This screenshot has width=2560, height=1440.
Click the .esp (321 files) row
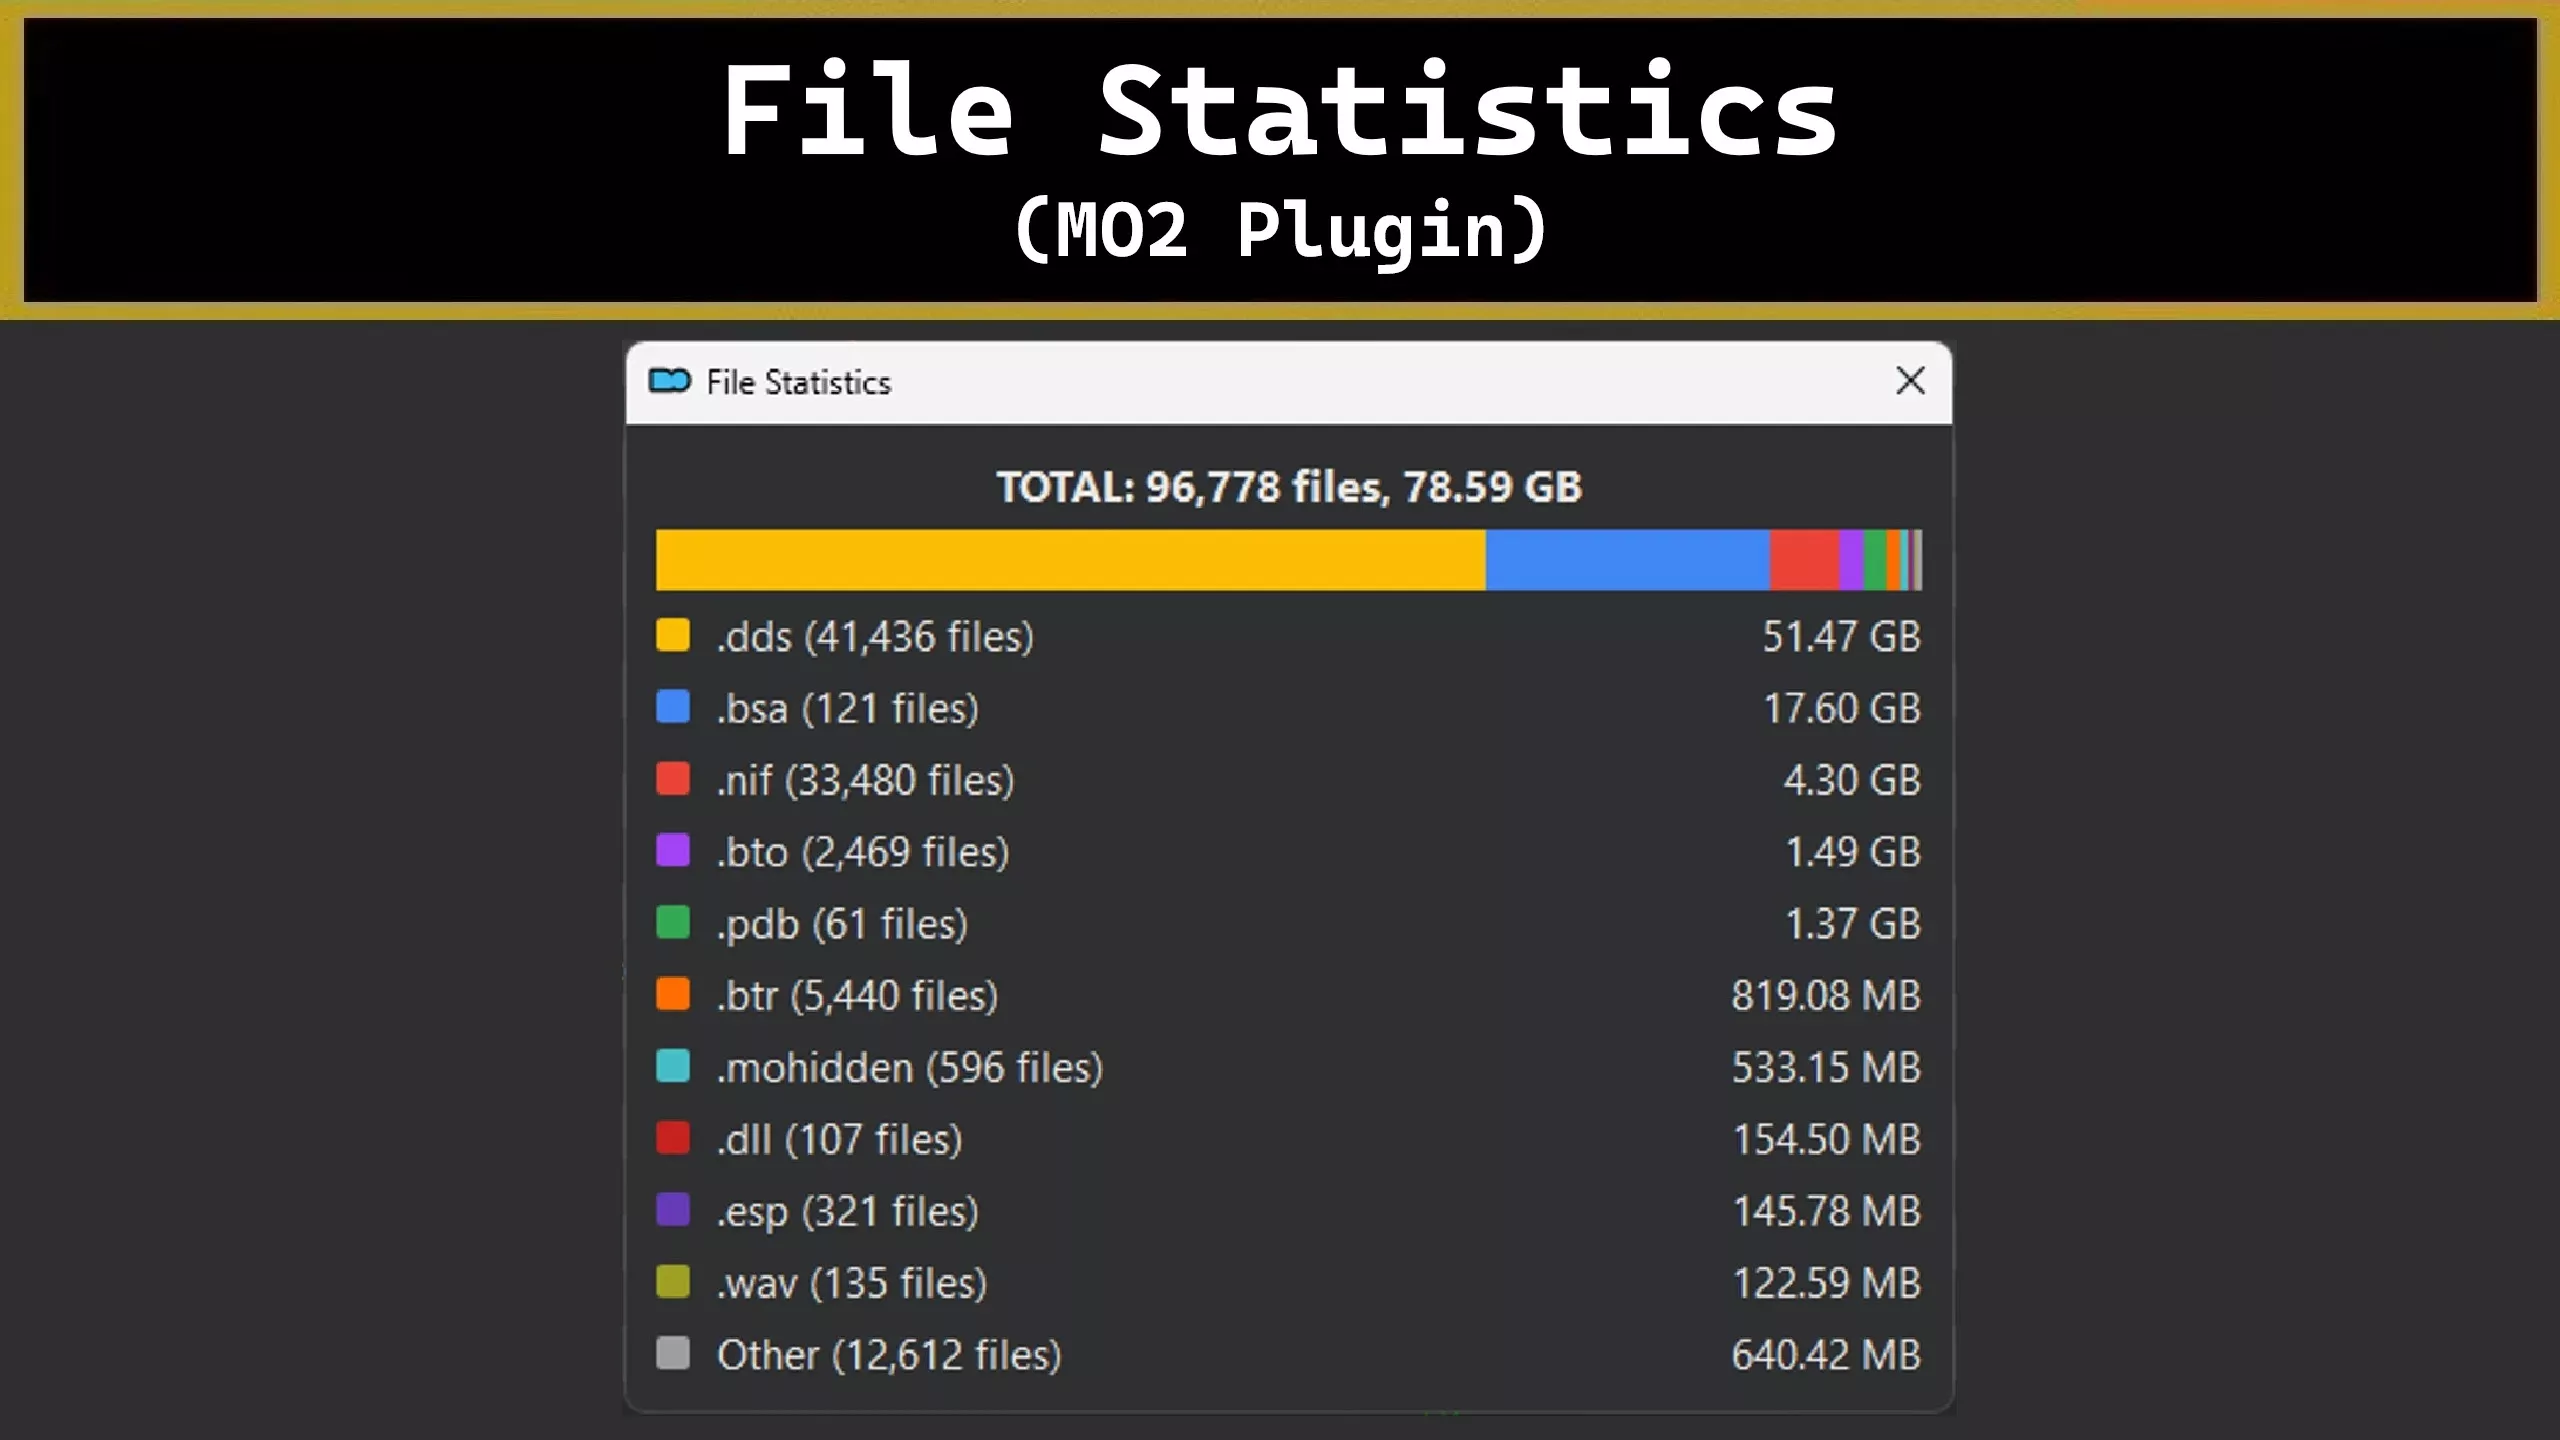click(848, 1211)
